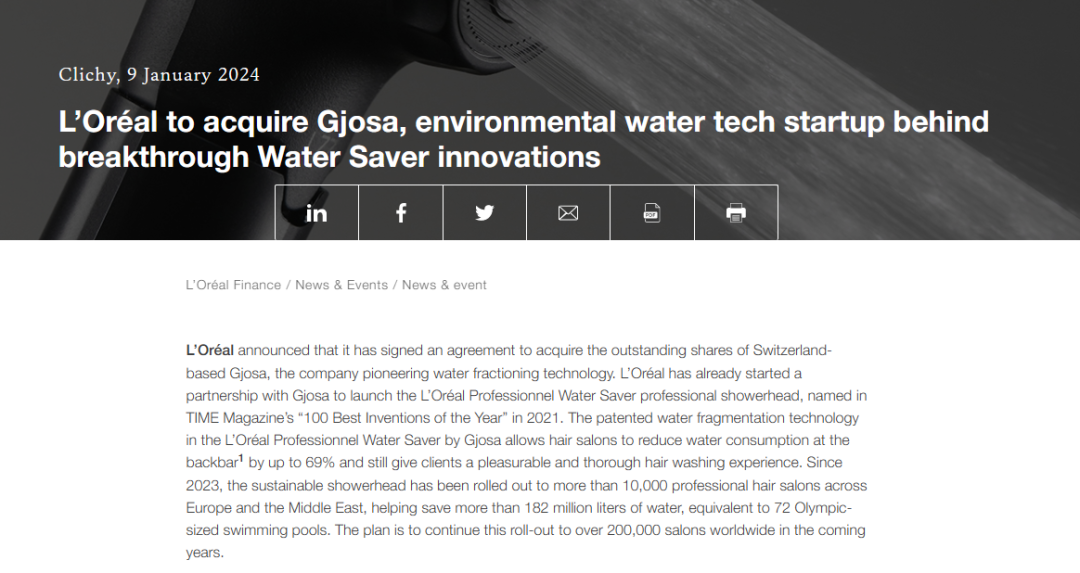This screenshot has width=1080, height=573.
Task: Click the bold L'Oréal word opening the paragraph
Action: 210,350
